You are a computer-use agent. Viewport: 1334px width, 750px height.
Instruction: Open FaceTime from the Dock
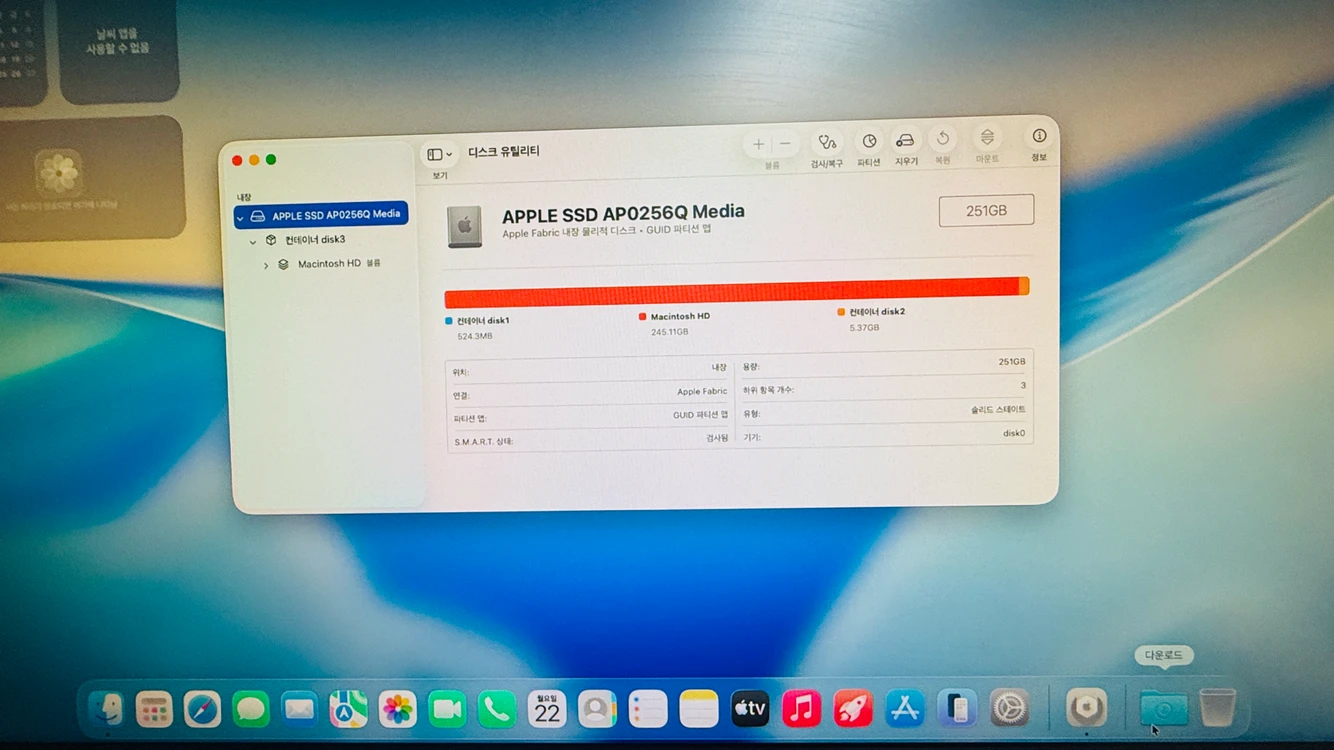point(447,709)
